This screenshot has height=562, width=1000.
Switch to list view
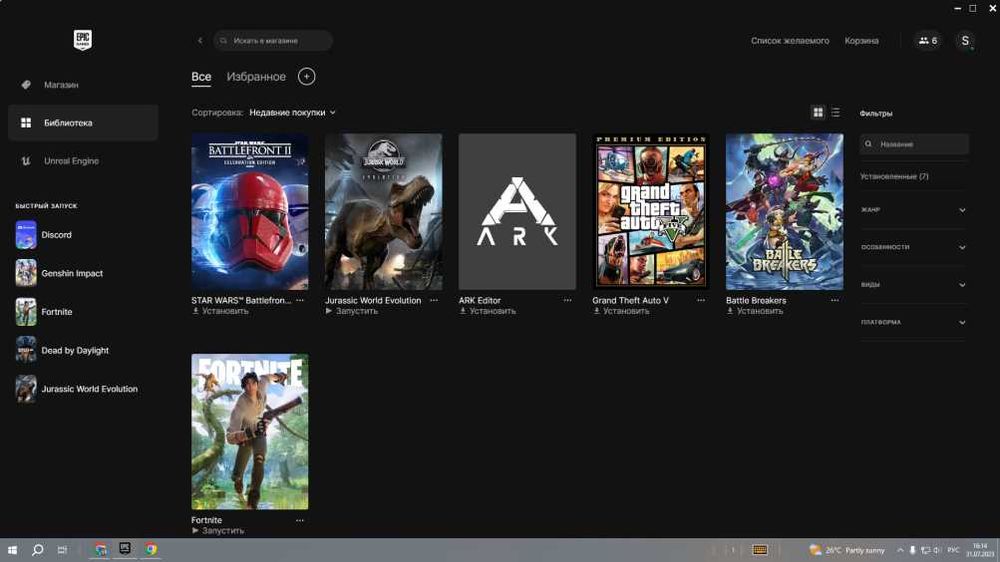point(835,112)
